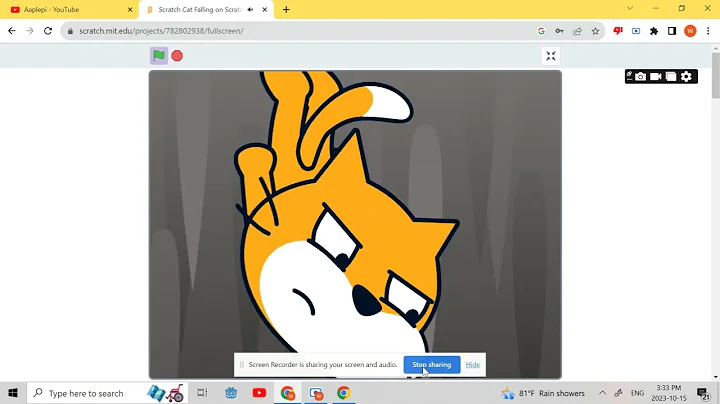720x404 pixels.
Task: Open the red thumbs-down extension
Action: point(618,31)
